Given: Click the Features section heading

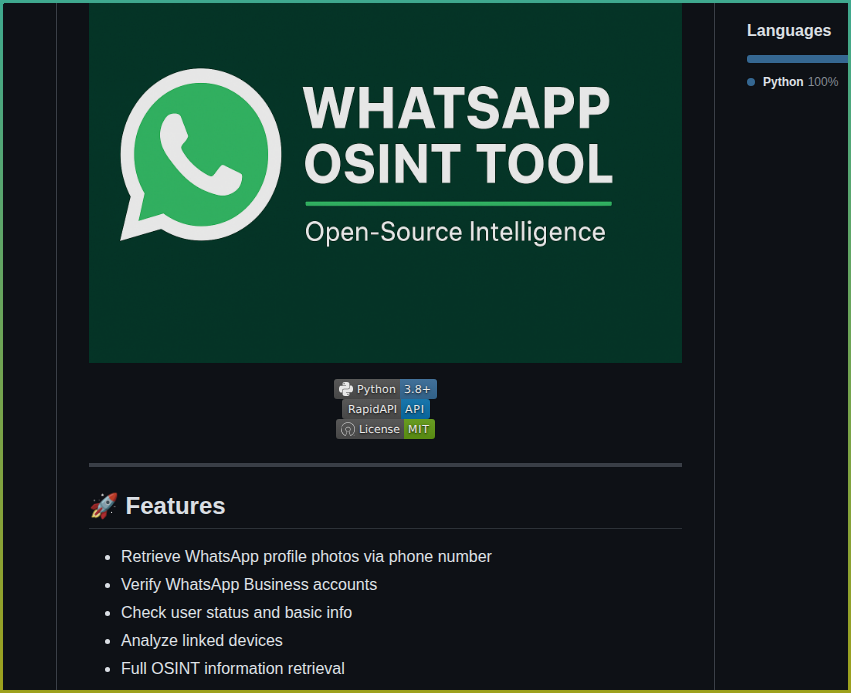Looking at the screenshot, I should pos(175,506).
